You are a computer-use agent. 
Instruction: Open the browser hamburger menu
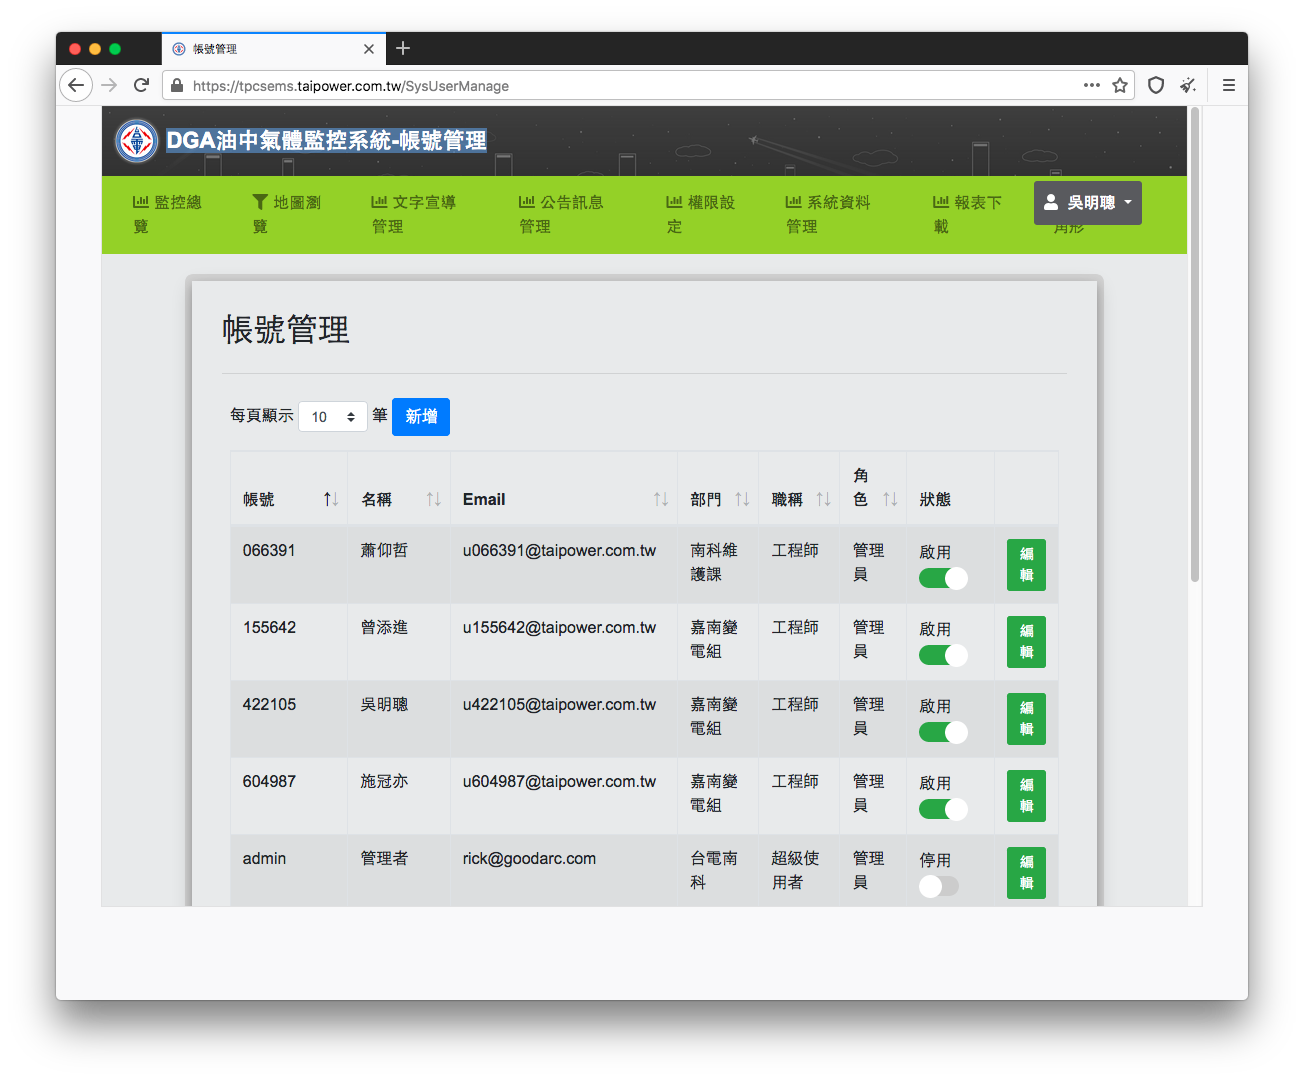[x=1229, y=85]
